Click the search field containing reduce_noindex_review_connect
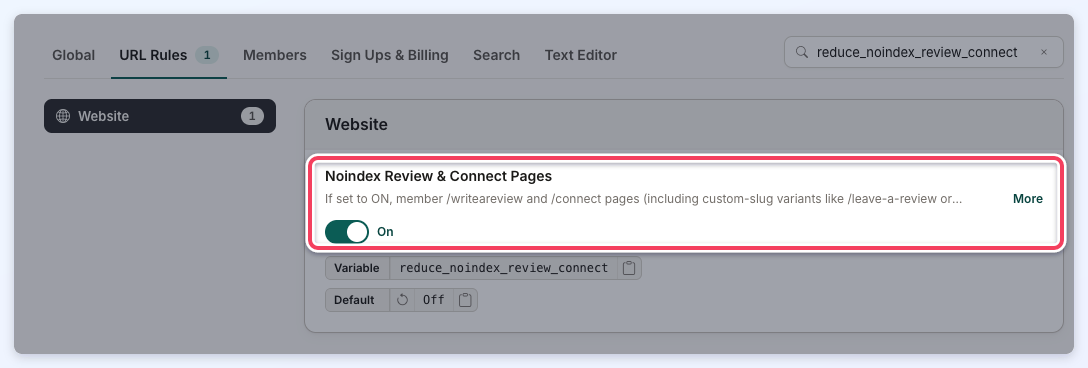The width and height of the screenshot is (1088, 368). (924, 52)
